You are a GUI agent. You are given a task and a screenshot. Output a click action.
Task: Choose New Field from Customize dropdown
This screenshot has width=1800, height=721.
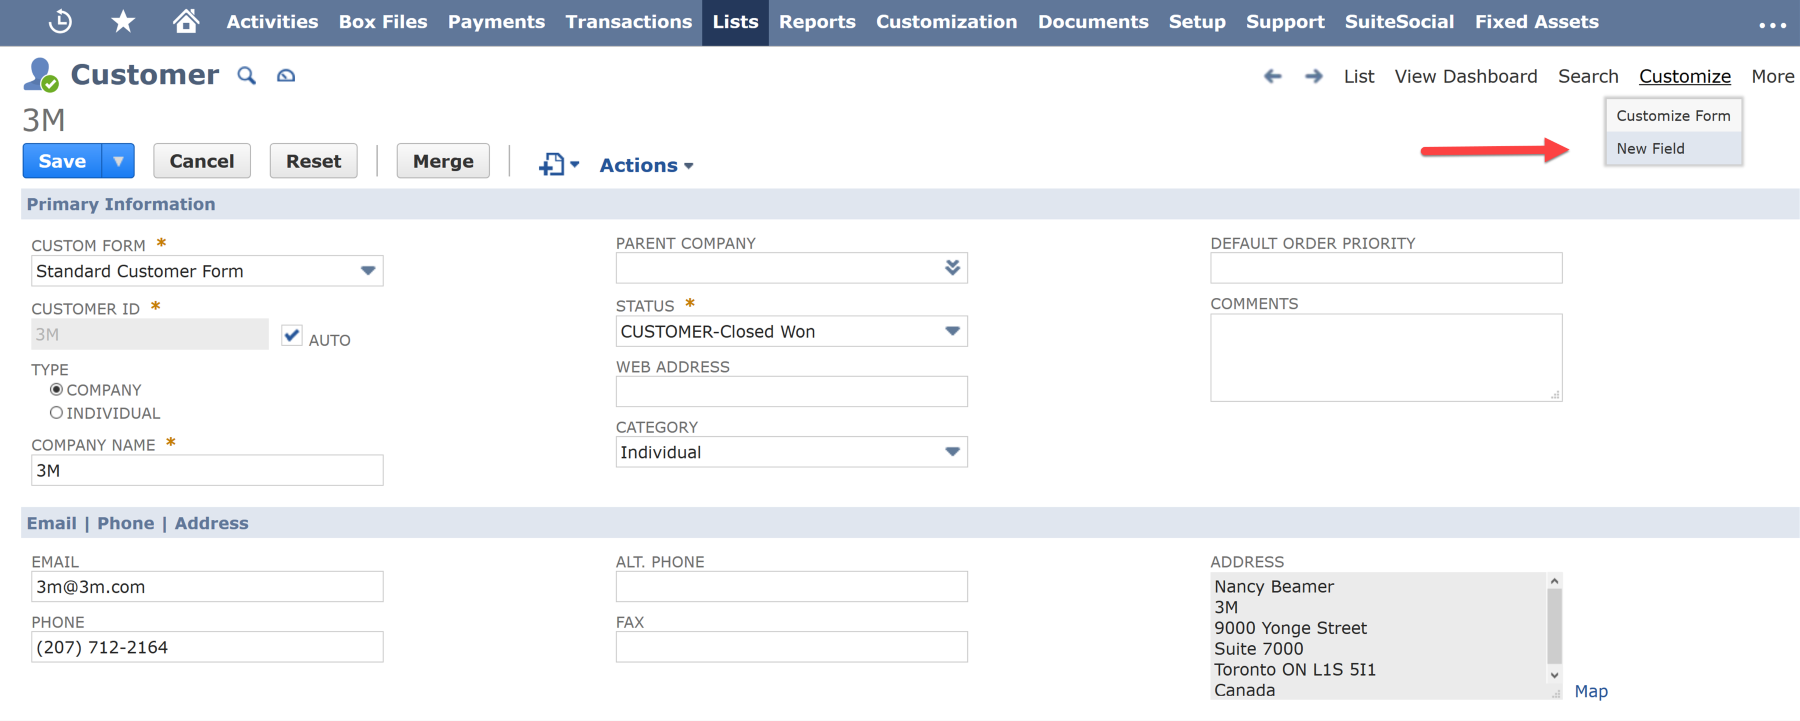(x=1673, y=148)
